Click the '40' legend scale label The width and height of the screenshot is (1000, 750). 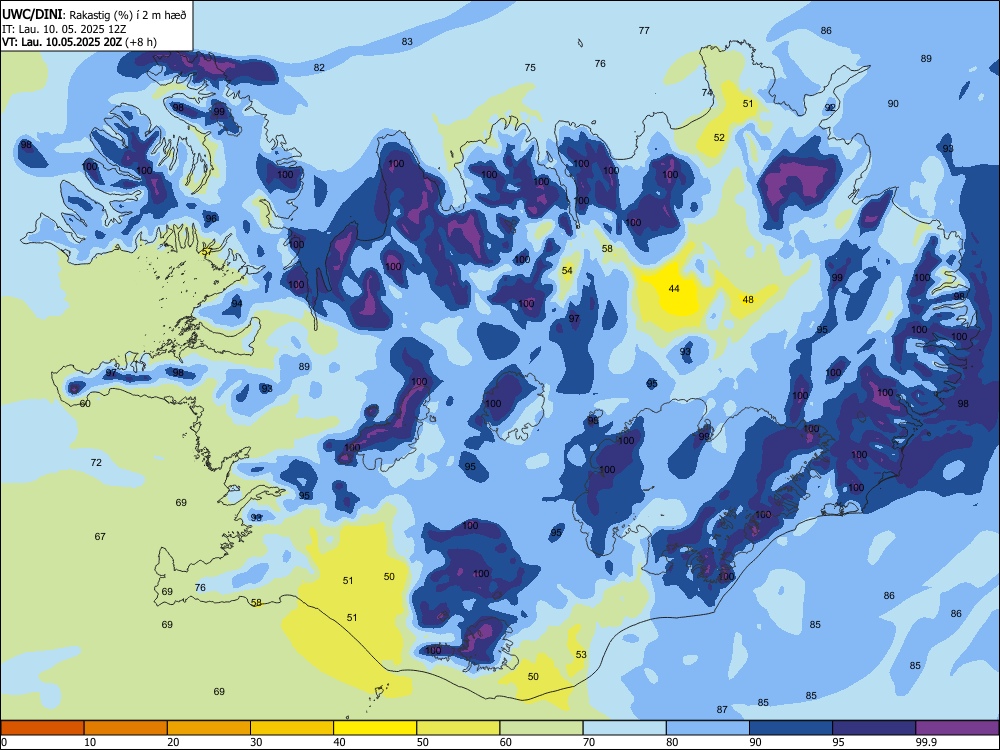pyautogui.click(x=339, y=742)
